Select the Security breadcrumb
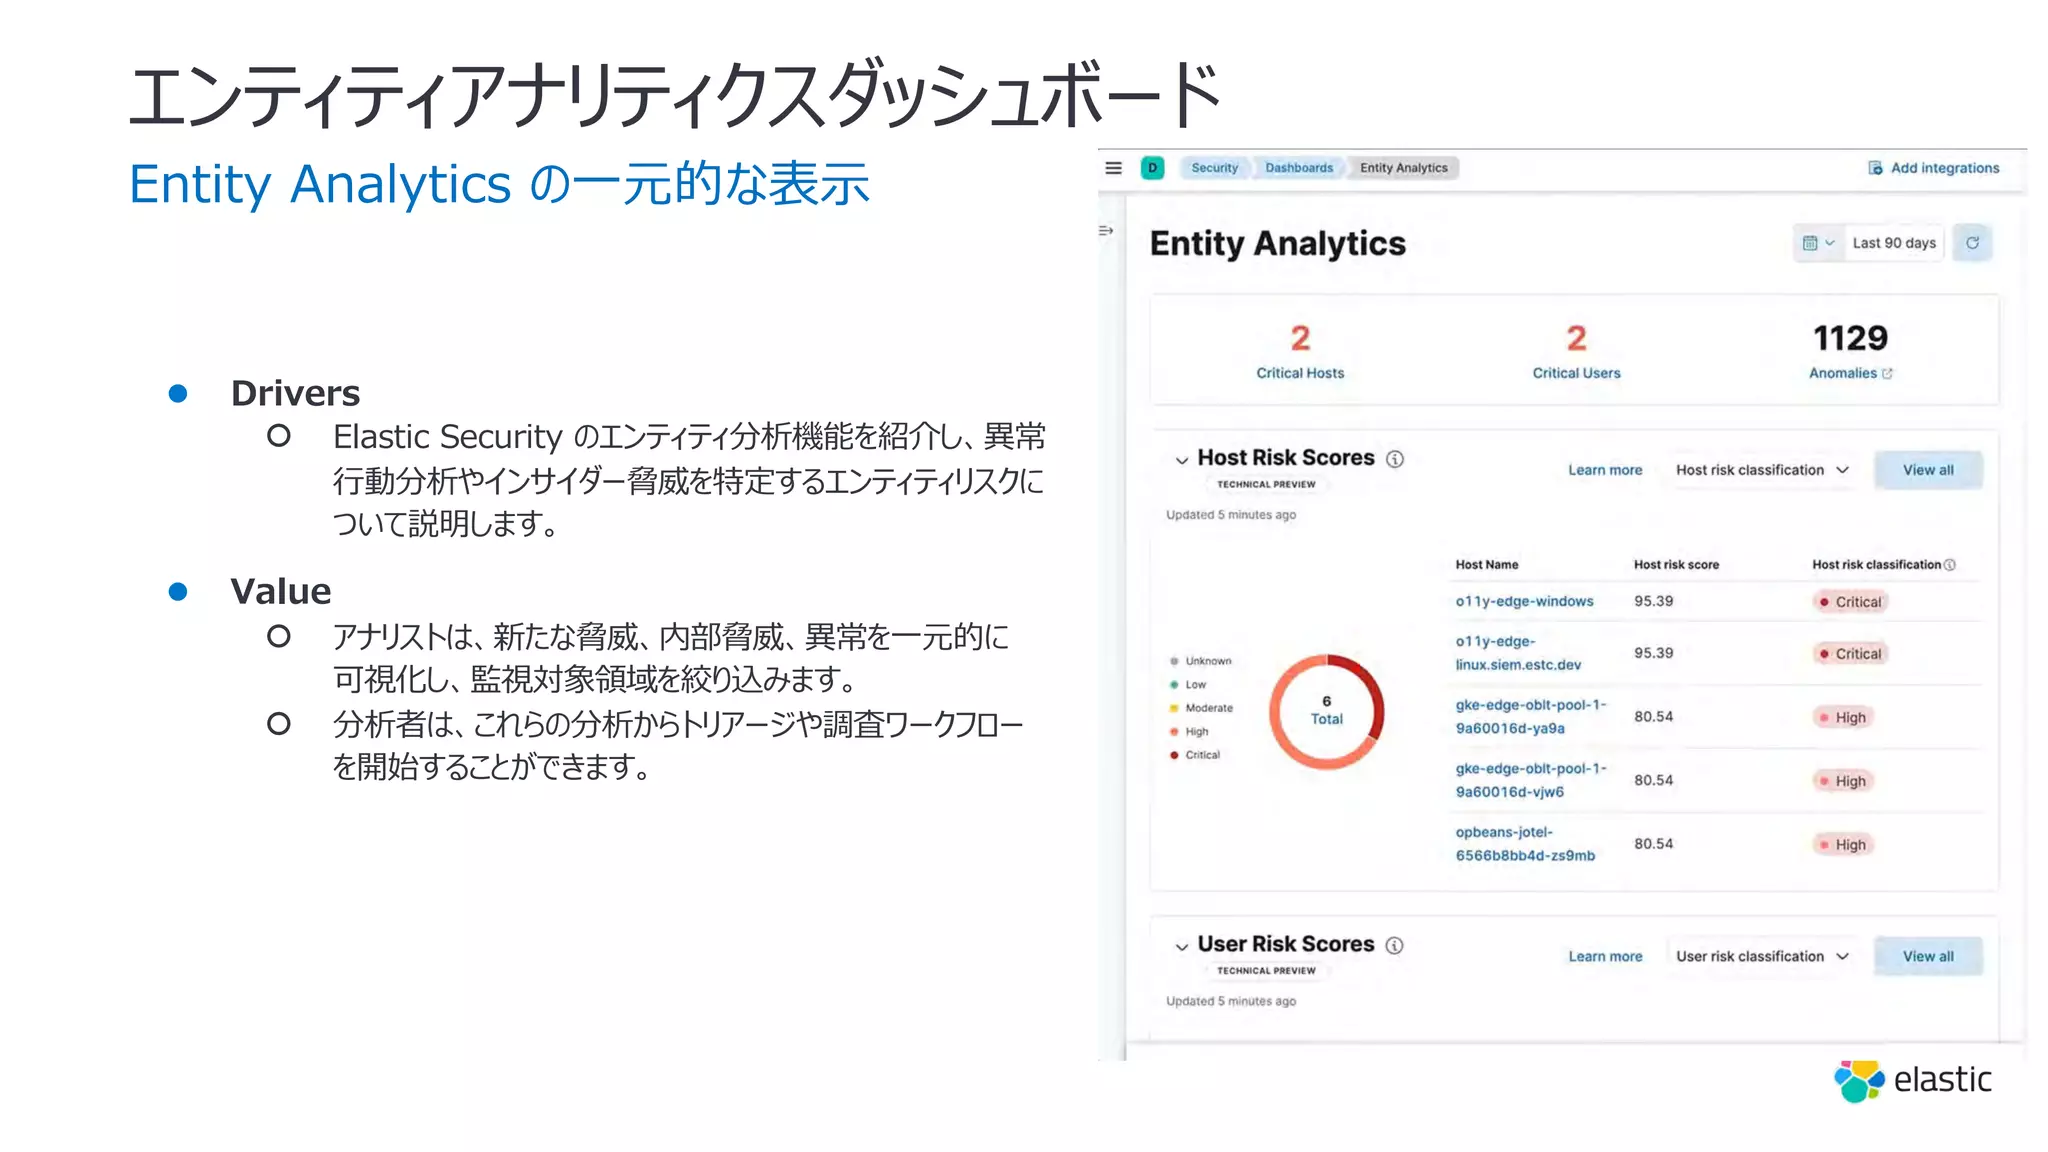 (1214, 168)
